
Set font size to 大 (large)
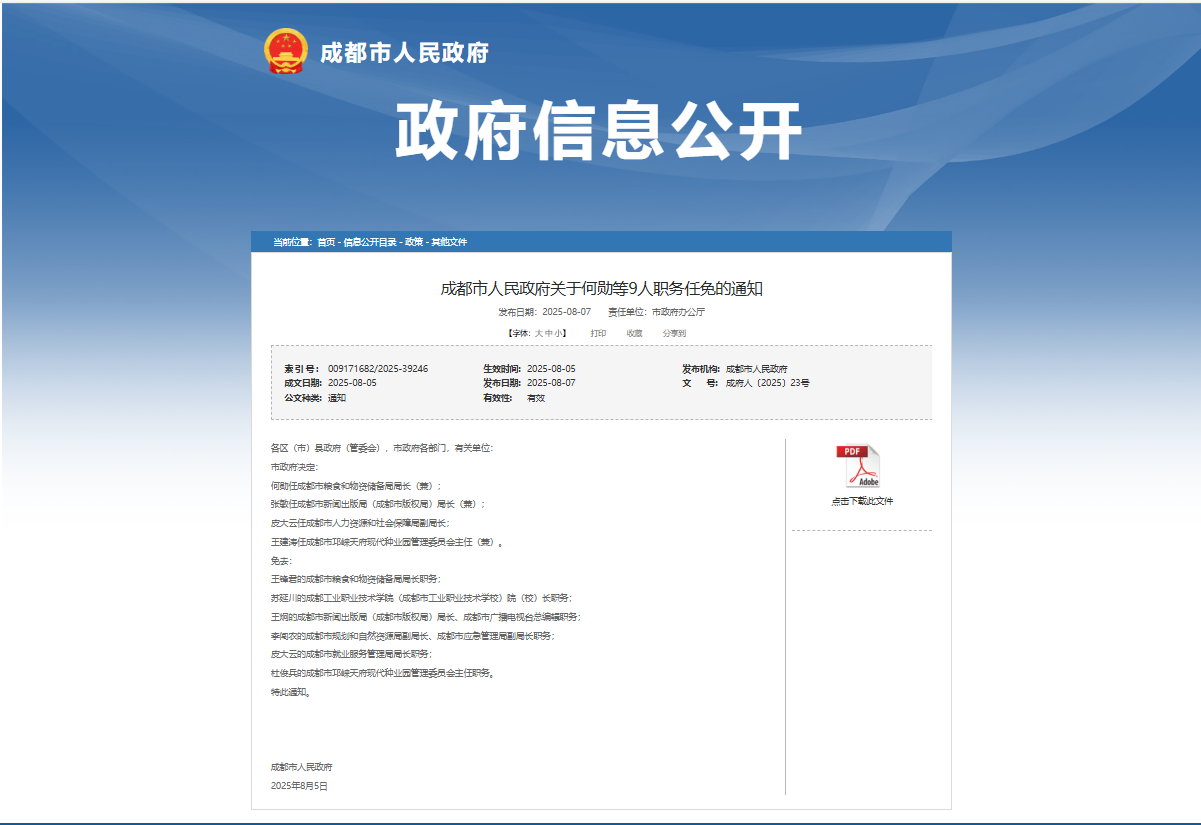[x=538, y=333]
